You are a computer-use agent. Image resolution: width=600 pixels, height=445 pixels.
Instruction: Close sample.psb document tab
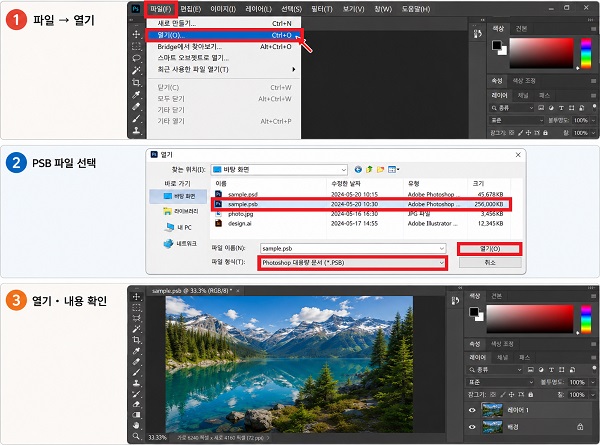point(238,291)
